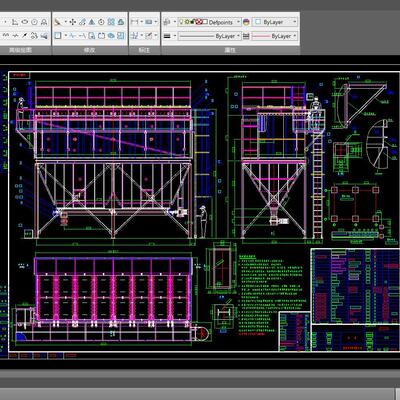Choose the Ellipse draw tool
This screenshot has width=400, height=400.
tap(25, 22)
